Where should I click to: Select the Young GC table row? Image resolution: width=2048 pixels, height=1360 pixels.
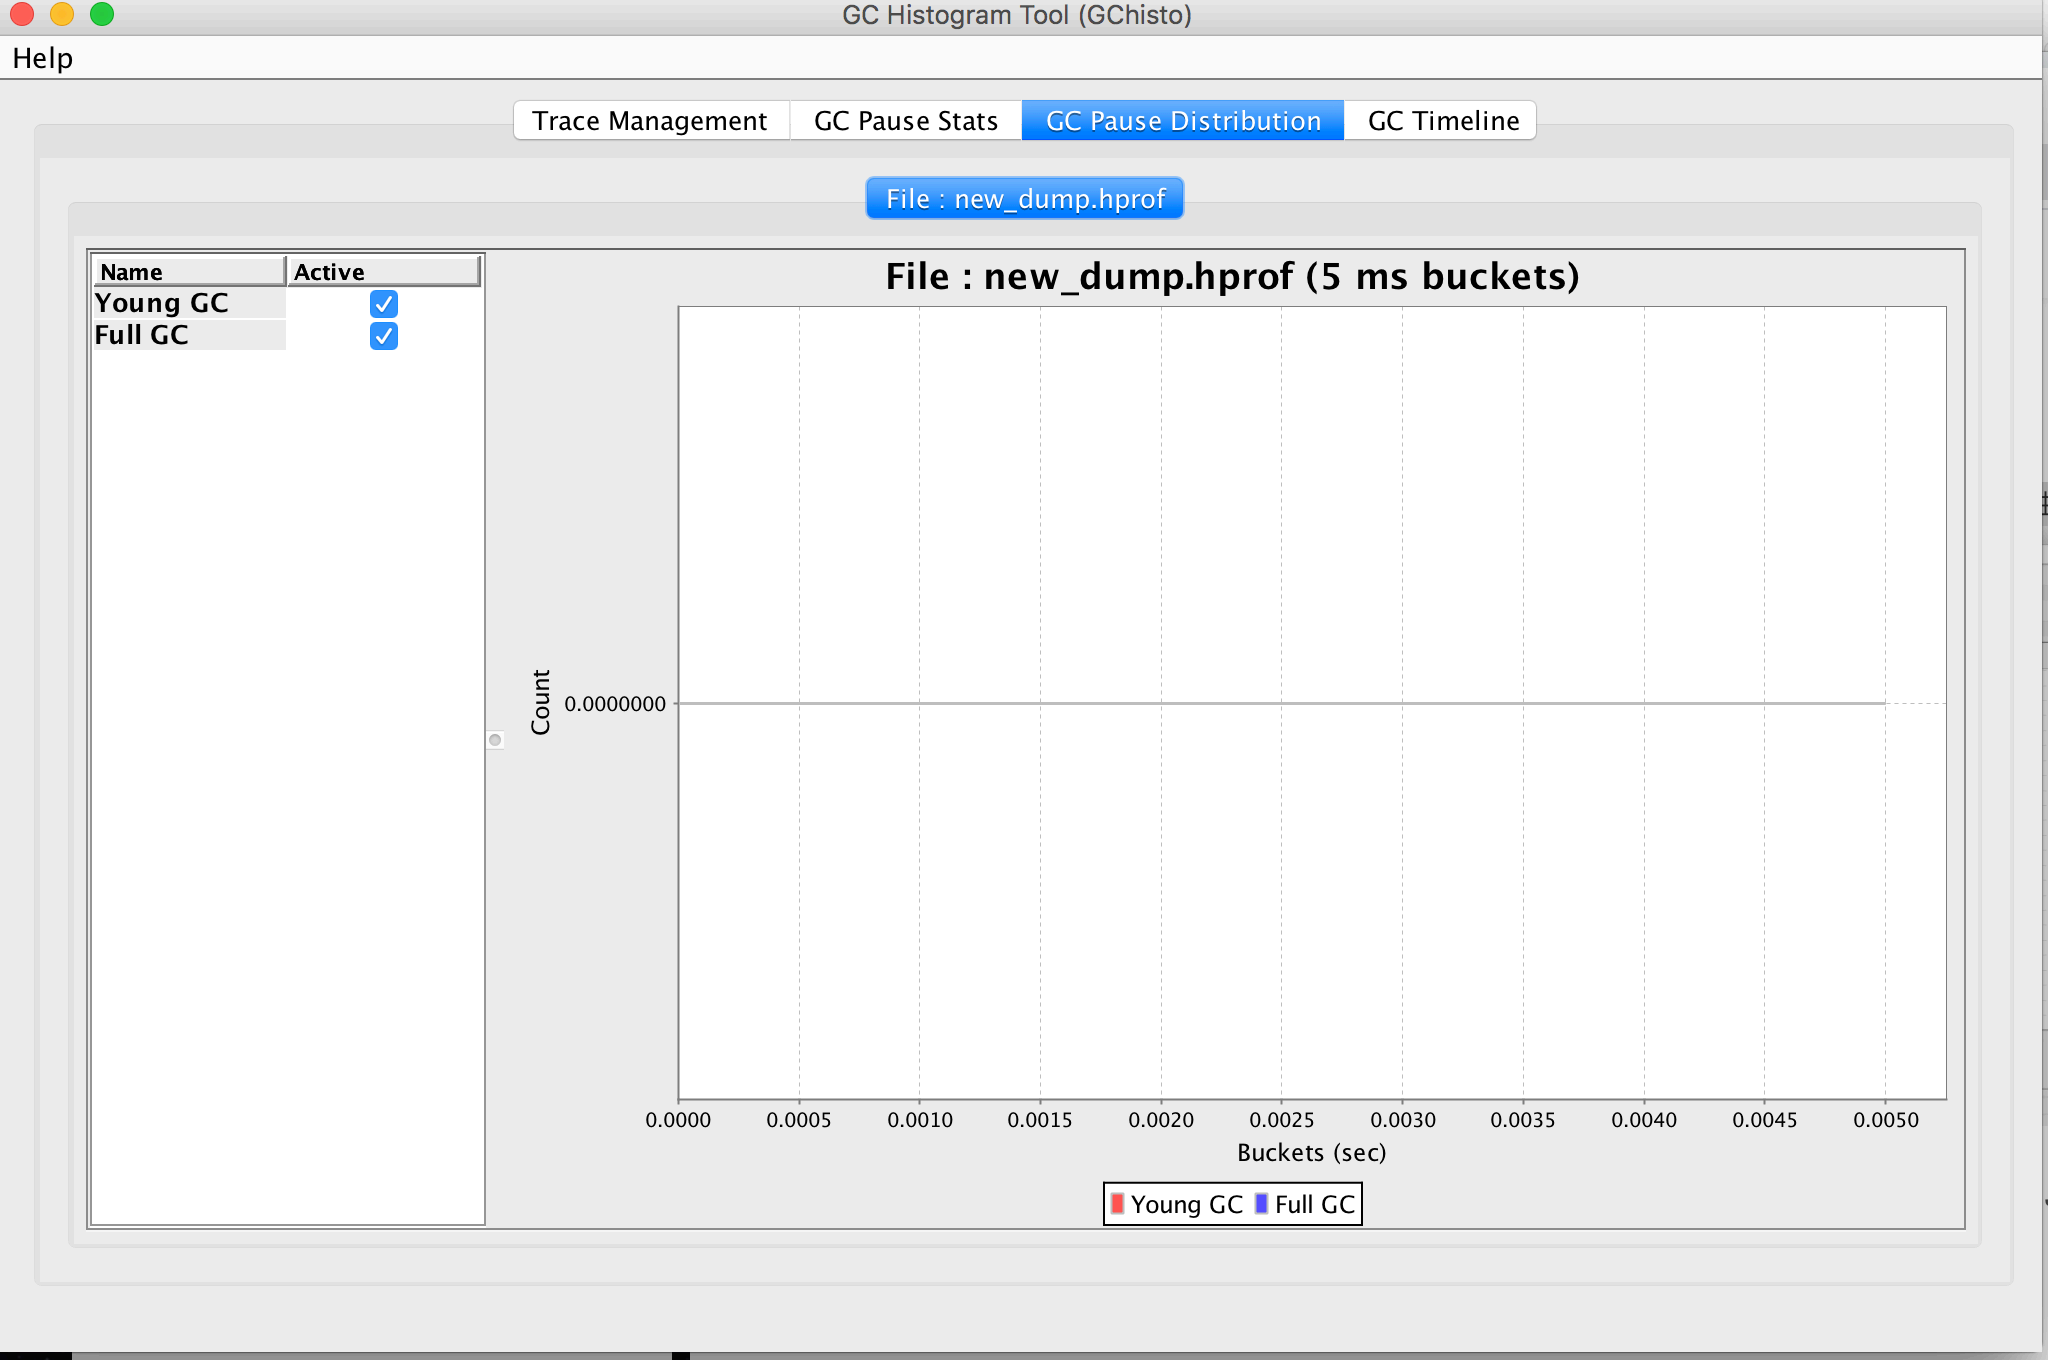(188, 303)
